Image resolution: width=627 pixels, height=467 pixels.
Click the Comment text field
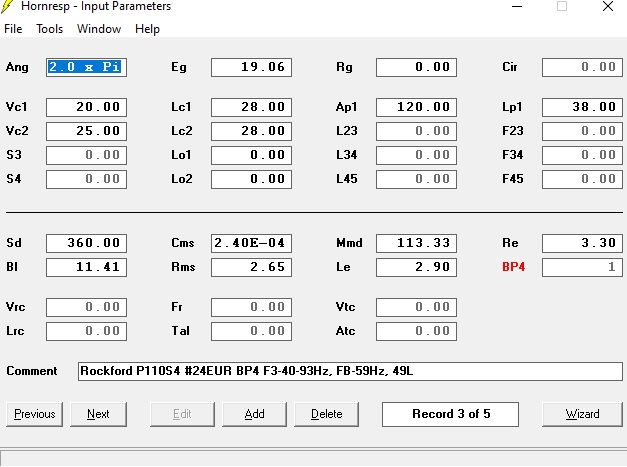[x=350, y=371]
